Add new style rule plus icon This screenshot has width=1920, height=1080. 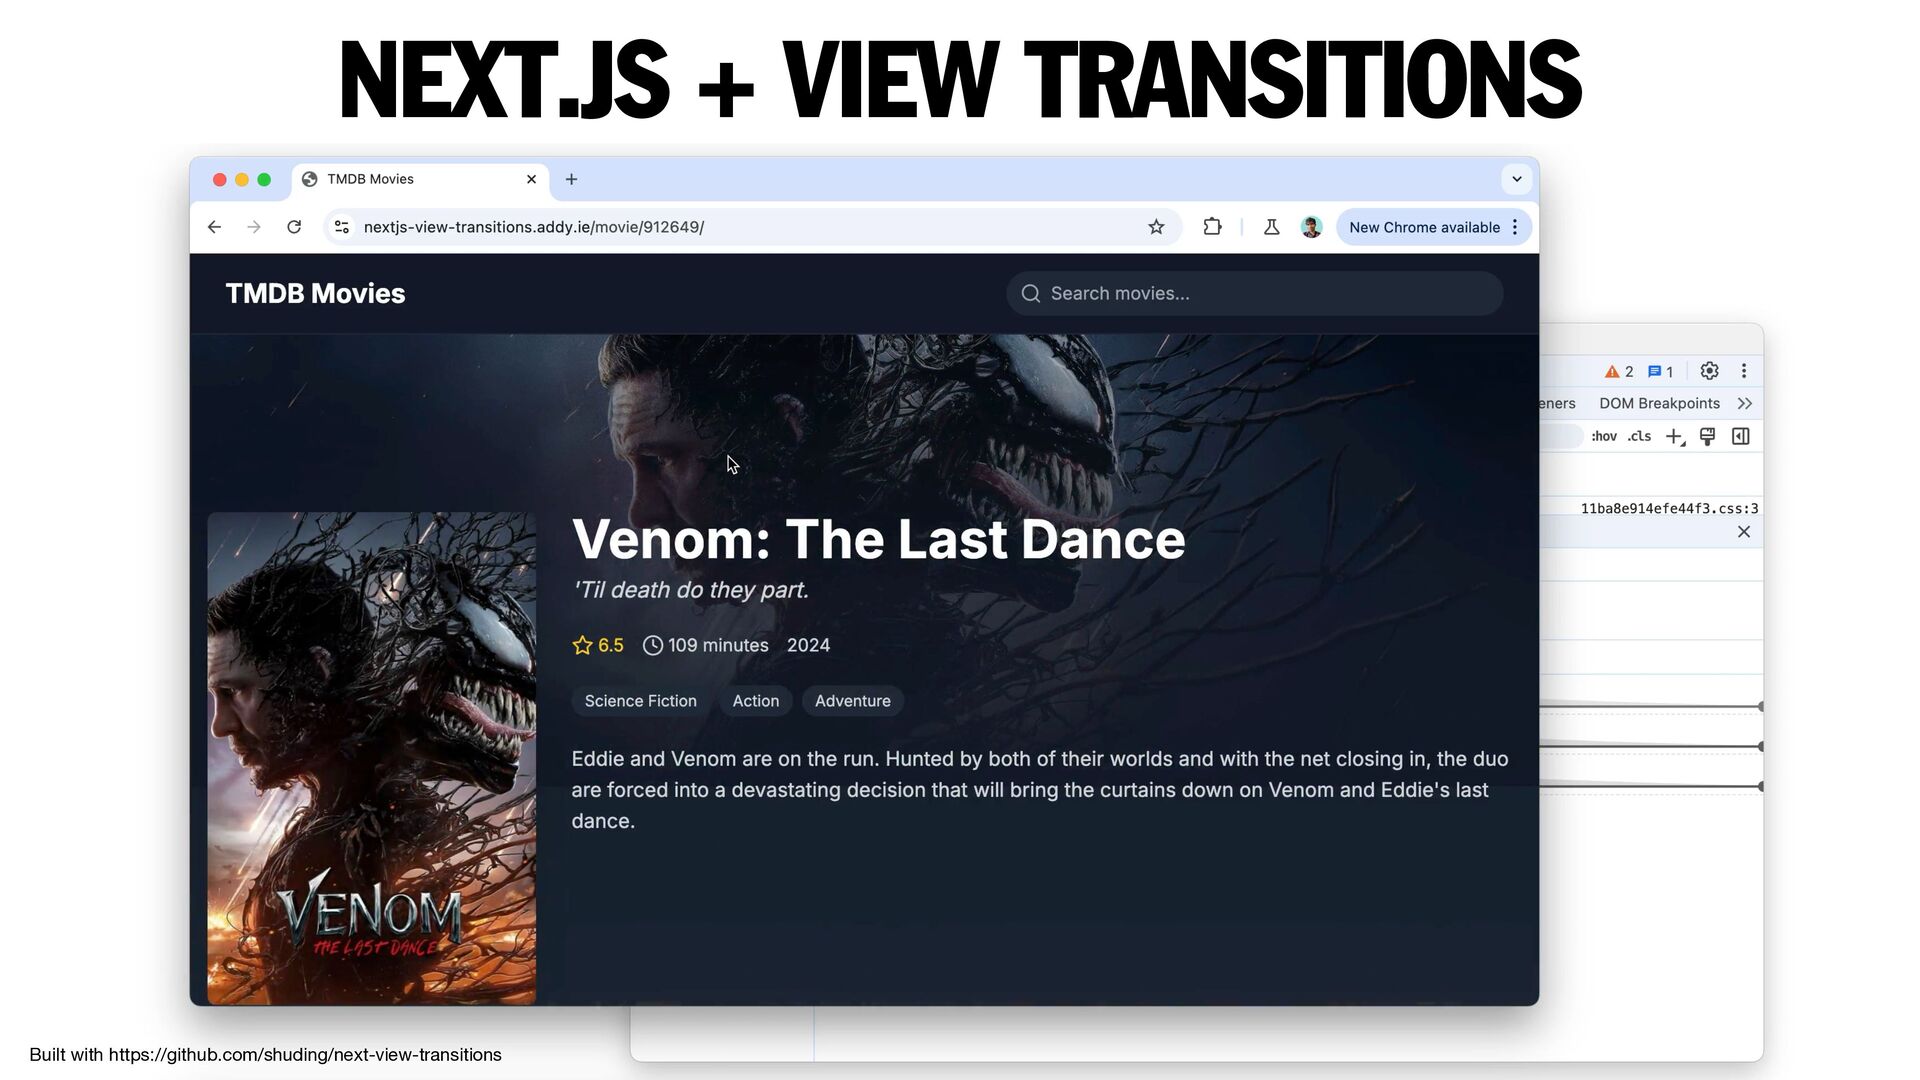(x=1675, y=436)
